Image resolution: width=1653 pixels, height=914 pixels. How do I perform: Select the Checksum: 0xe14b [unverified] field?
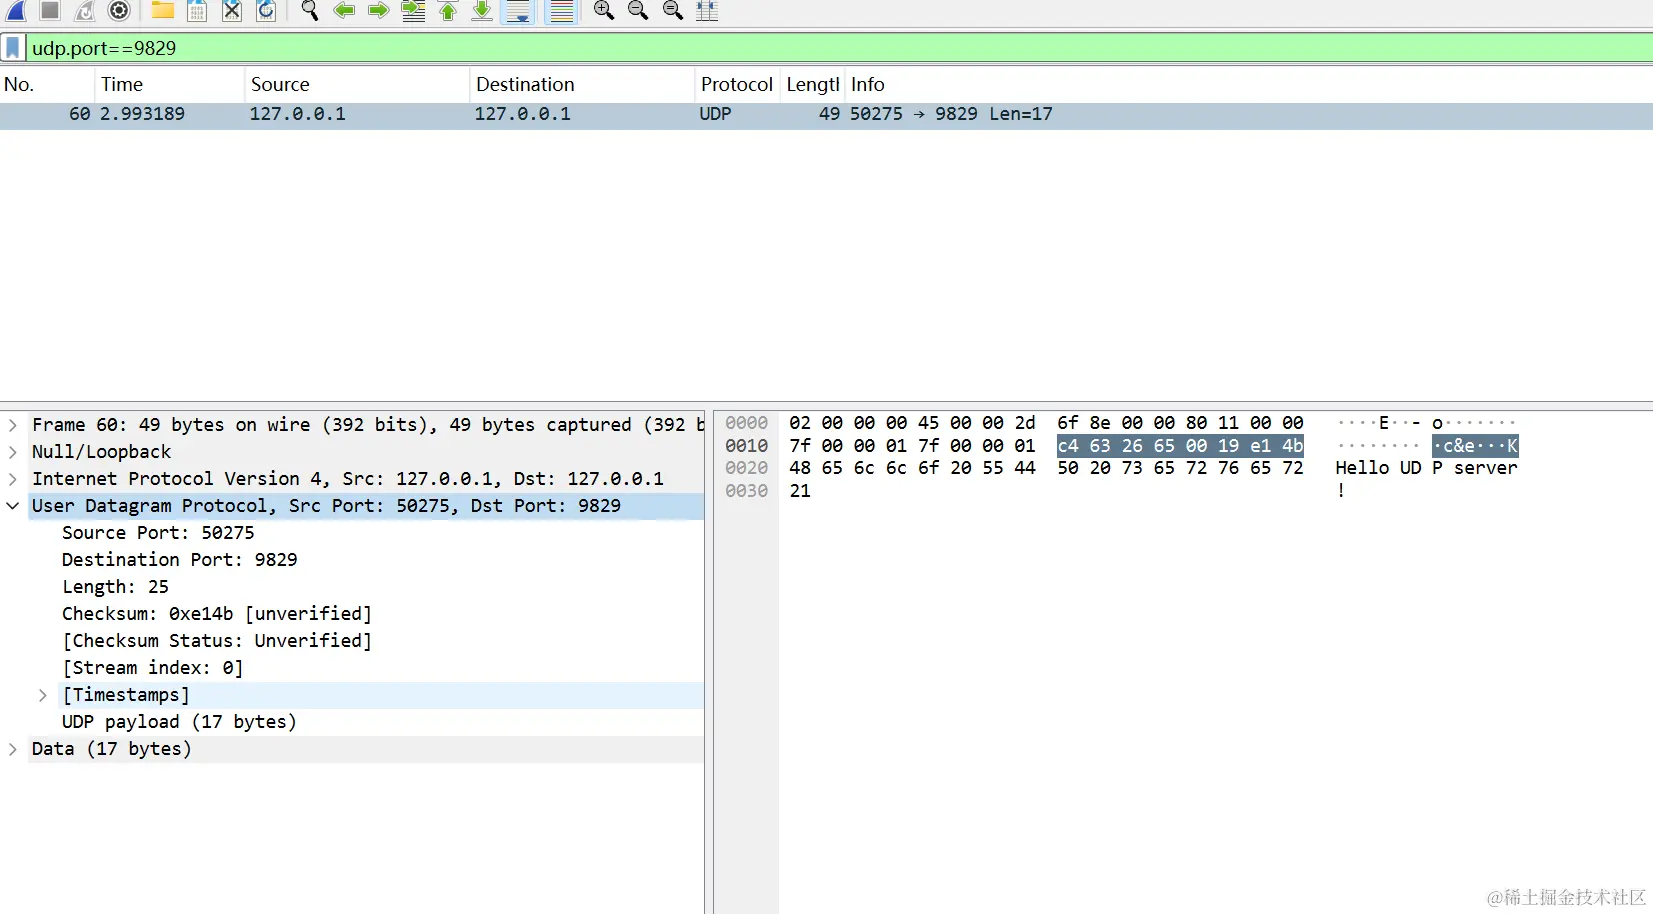tap(217, 614)
